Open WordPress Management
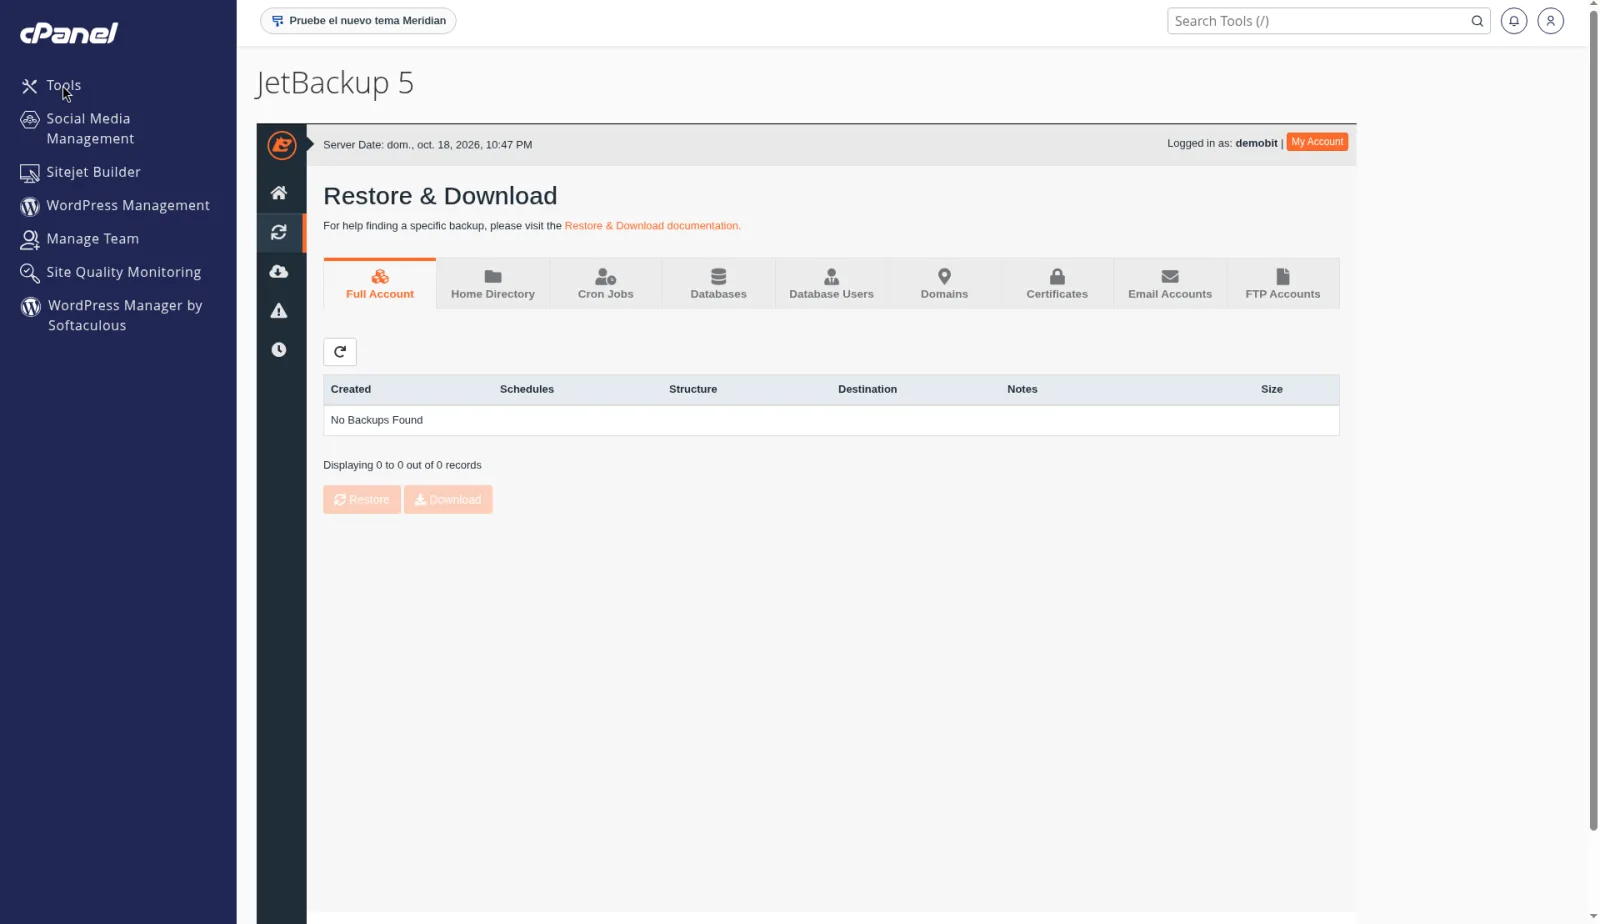This screenshot has height=924, width=1600. pos(115,206)
